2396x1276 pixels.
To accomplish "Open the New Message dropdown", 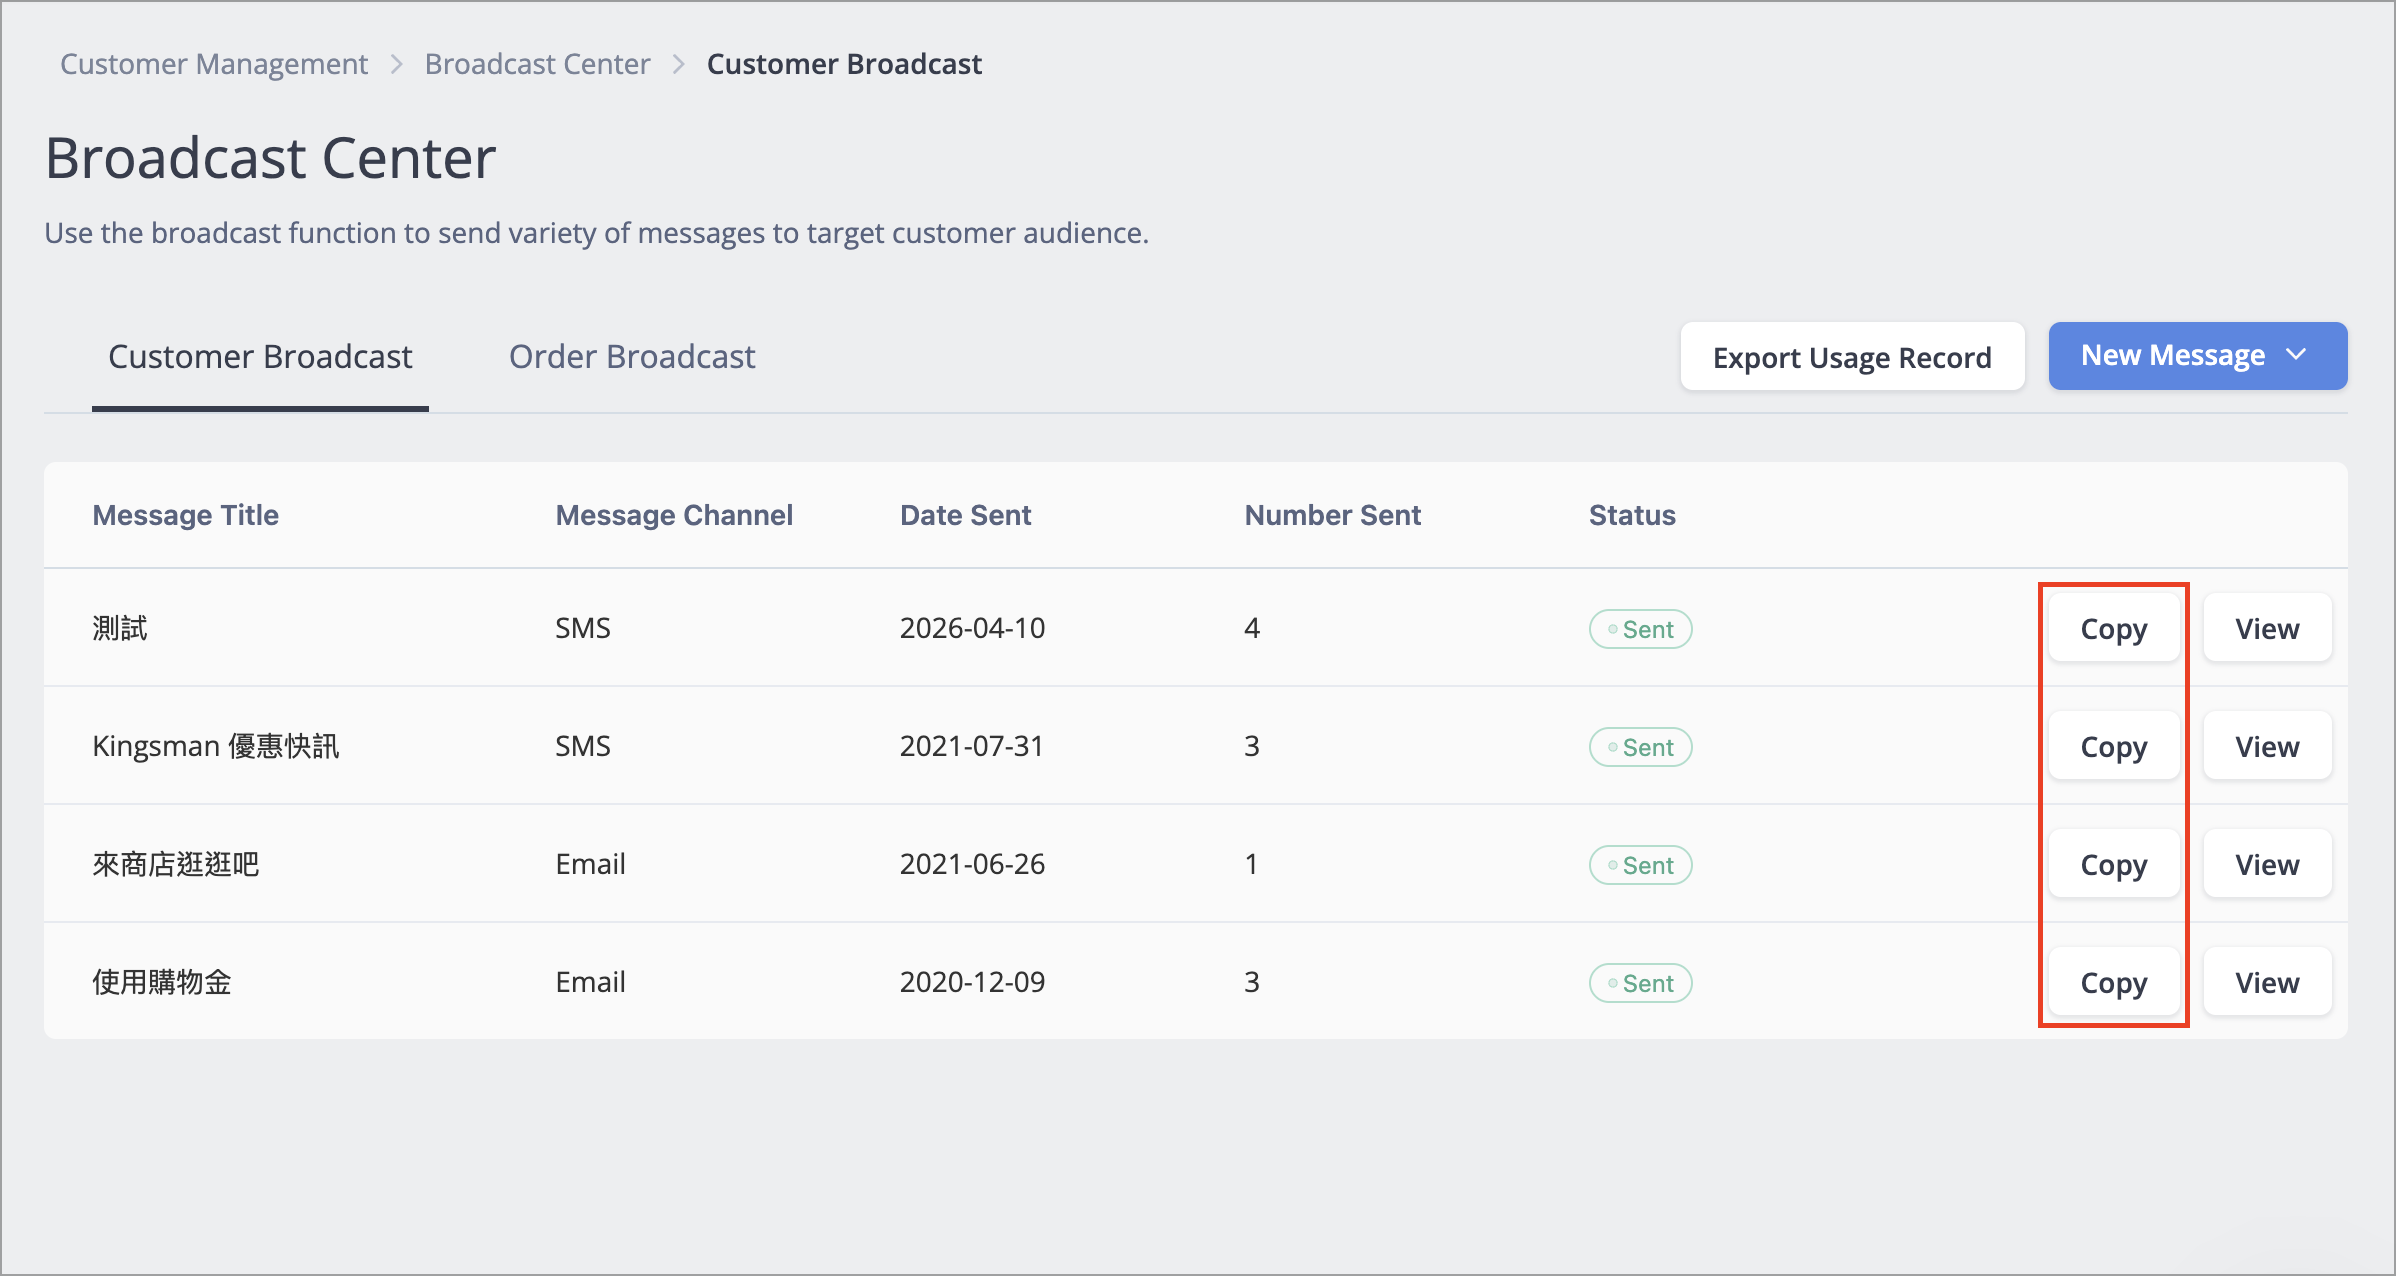I will 2197,356.
